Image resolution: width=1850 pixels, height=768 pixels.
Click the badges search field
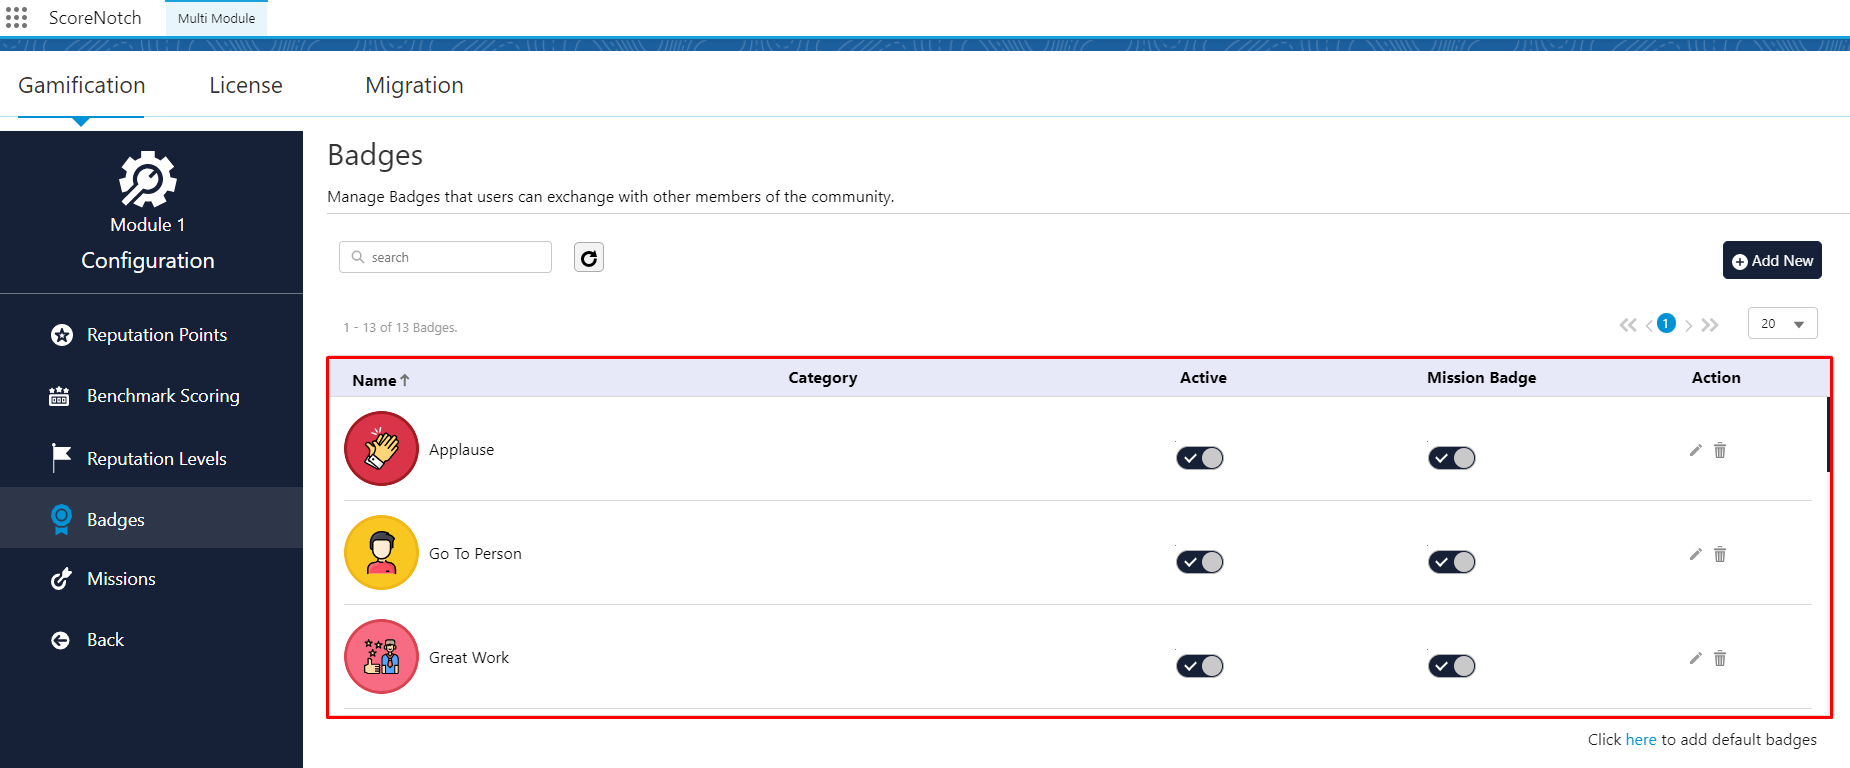[445, 257]
